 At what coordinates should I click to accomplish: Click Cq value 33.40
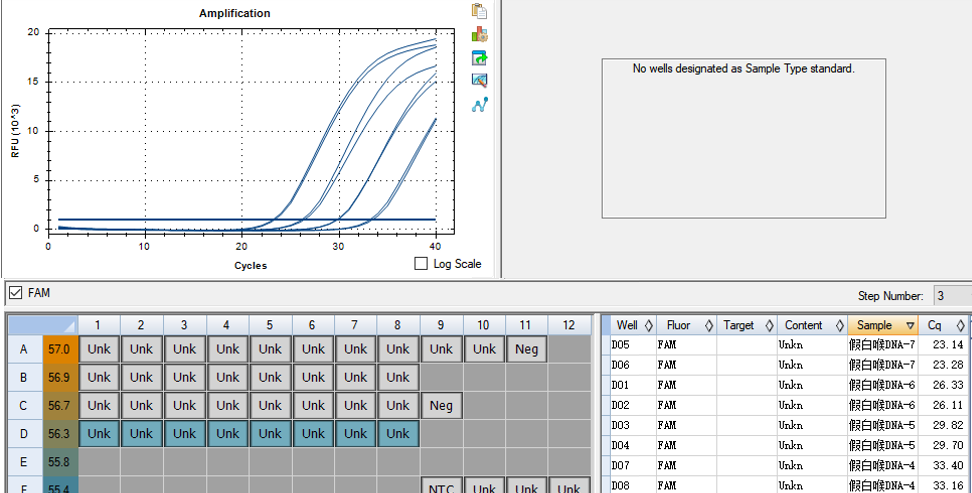(x=948, y=465)
